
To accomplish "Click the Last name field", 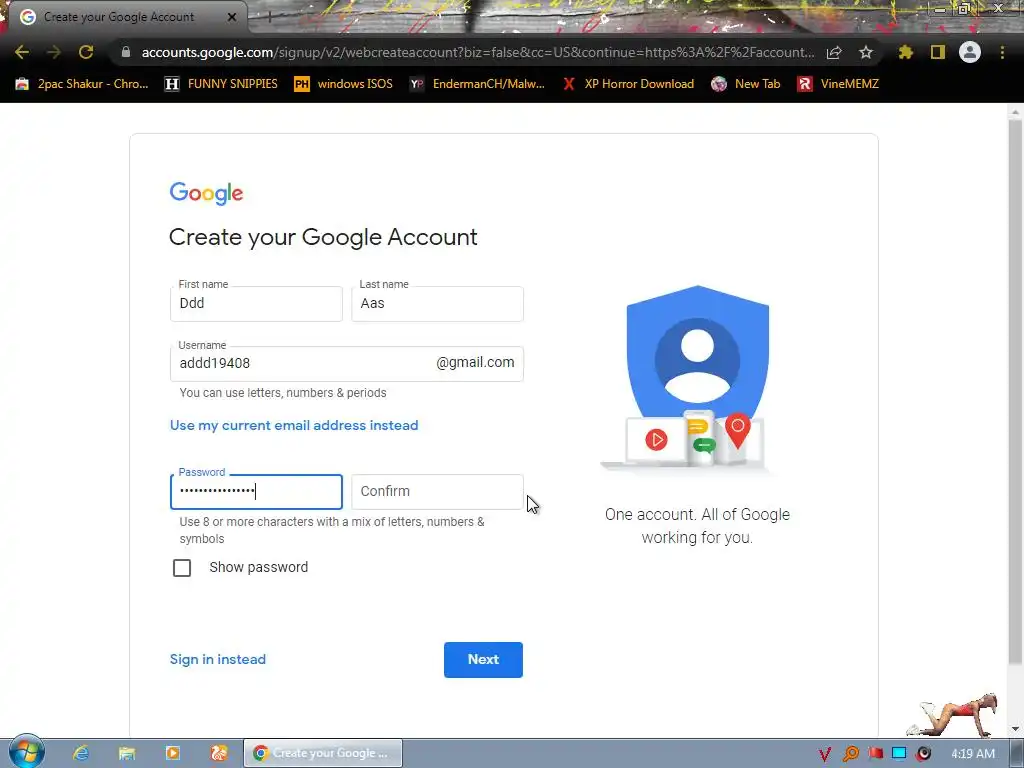I will (x=437, y=304).
